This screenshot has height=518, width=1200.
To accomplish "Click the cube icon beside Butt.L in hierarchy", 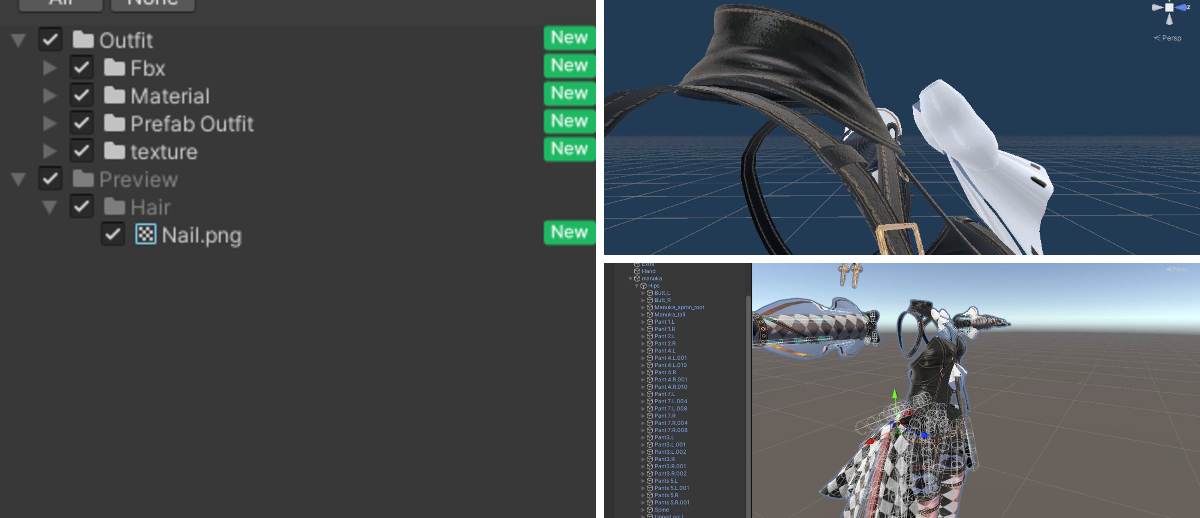I will point(650,293).
